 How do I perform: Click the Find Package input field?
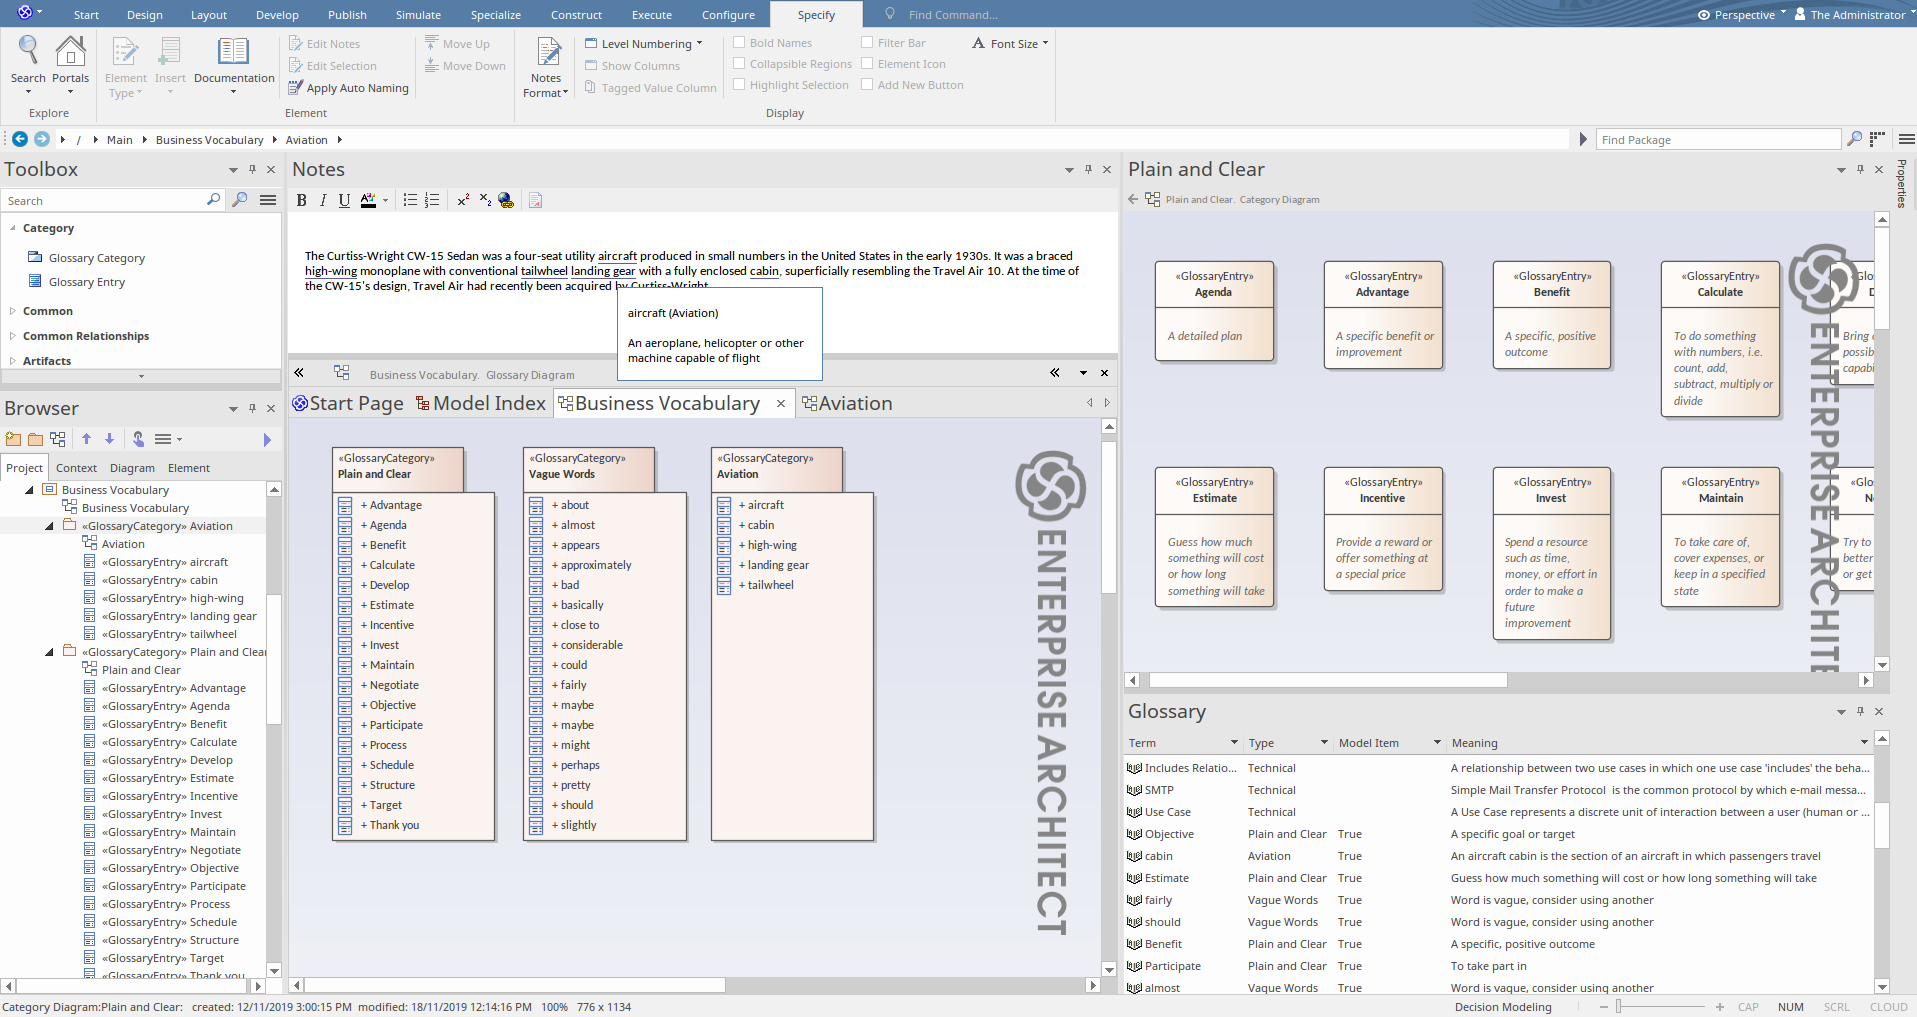click(1717, 140)
